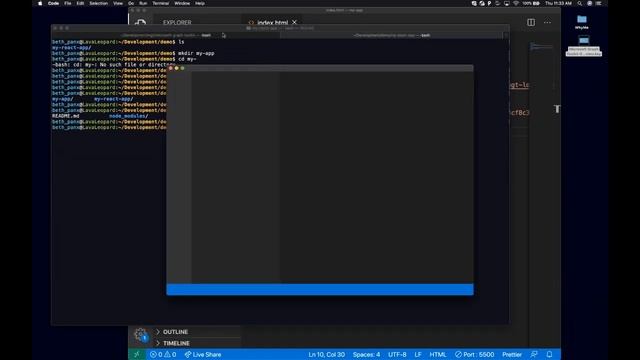The height and width of the screenshot is (360, 640).
Task: Click the terminal line 'mkdir my-app'
Action: 196,53
